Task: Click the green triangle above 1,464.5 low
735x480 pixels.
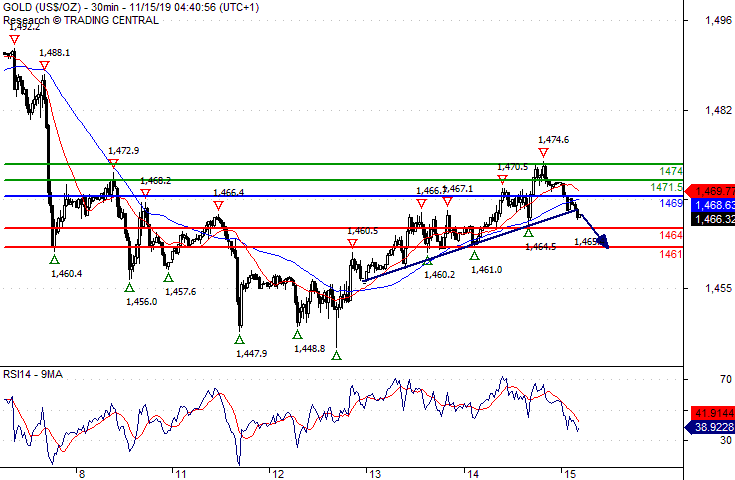Action: pyautogui.click(x=529, y=232)
